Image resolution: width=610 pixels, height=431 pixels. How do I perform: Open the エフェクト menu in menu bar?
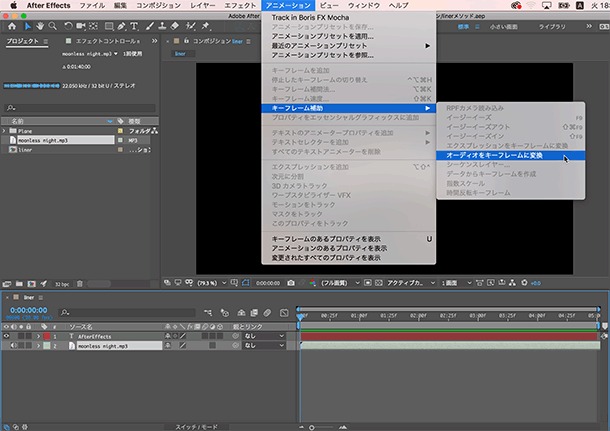240,5
